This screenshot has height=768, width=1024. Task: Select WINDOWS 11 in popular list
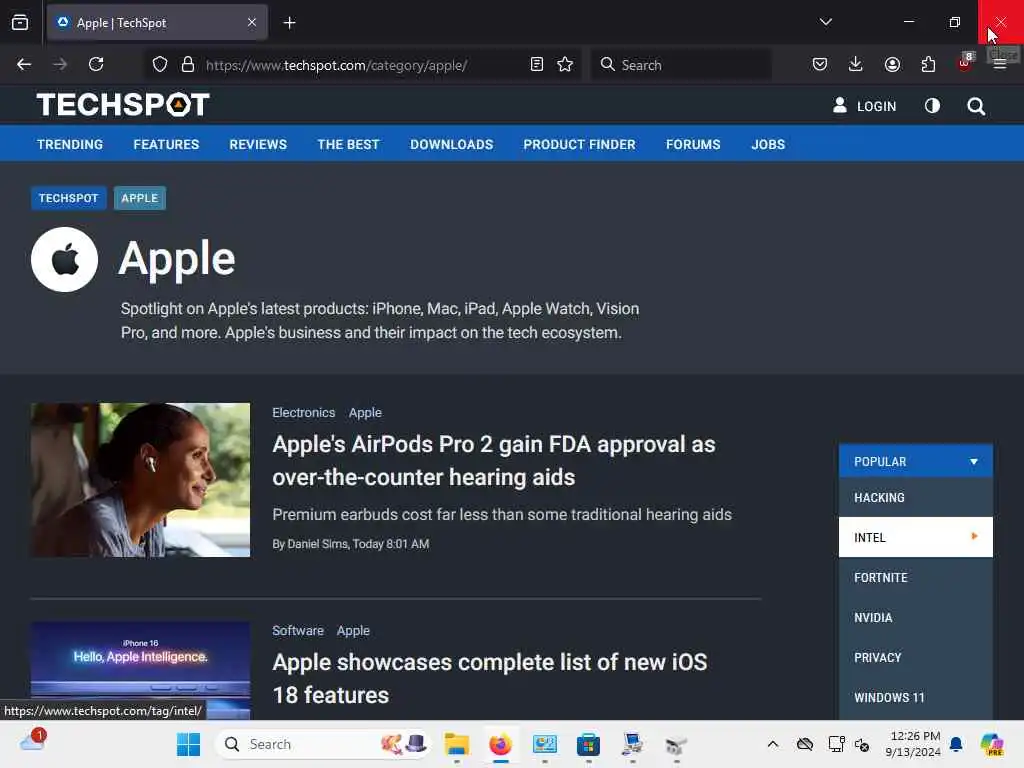pyautogui.click(x=916, y=697)
